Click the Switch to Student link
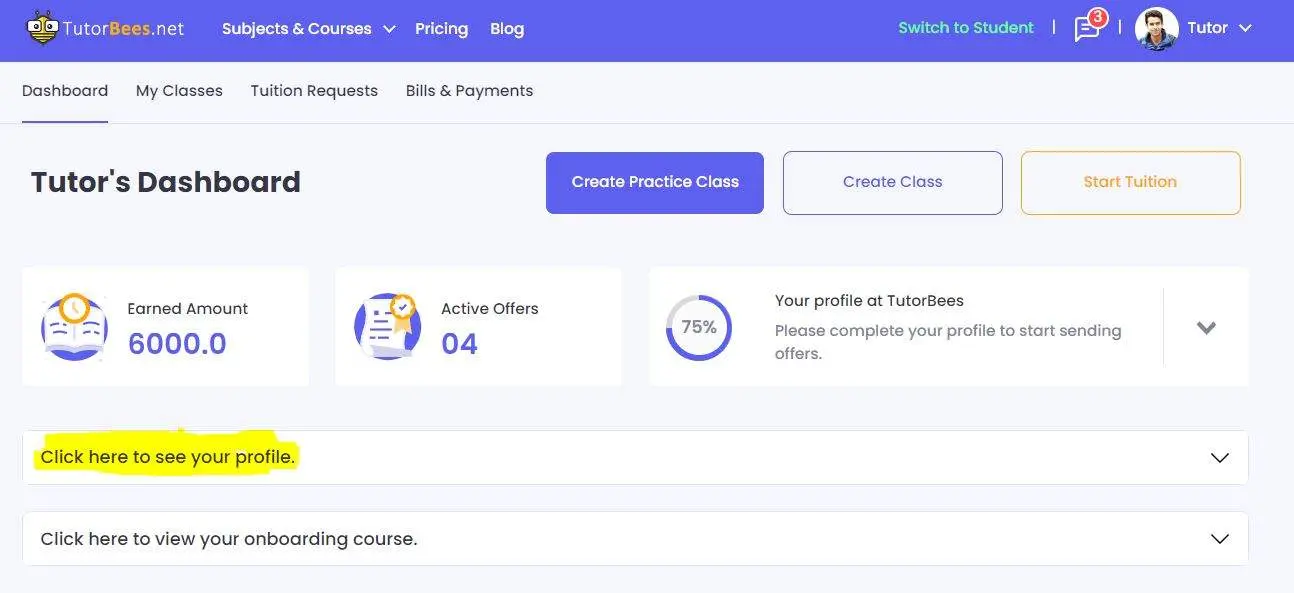This screenshot has width=1294, height=593. pos(965,28)
